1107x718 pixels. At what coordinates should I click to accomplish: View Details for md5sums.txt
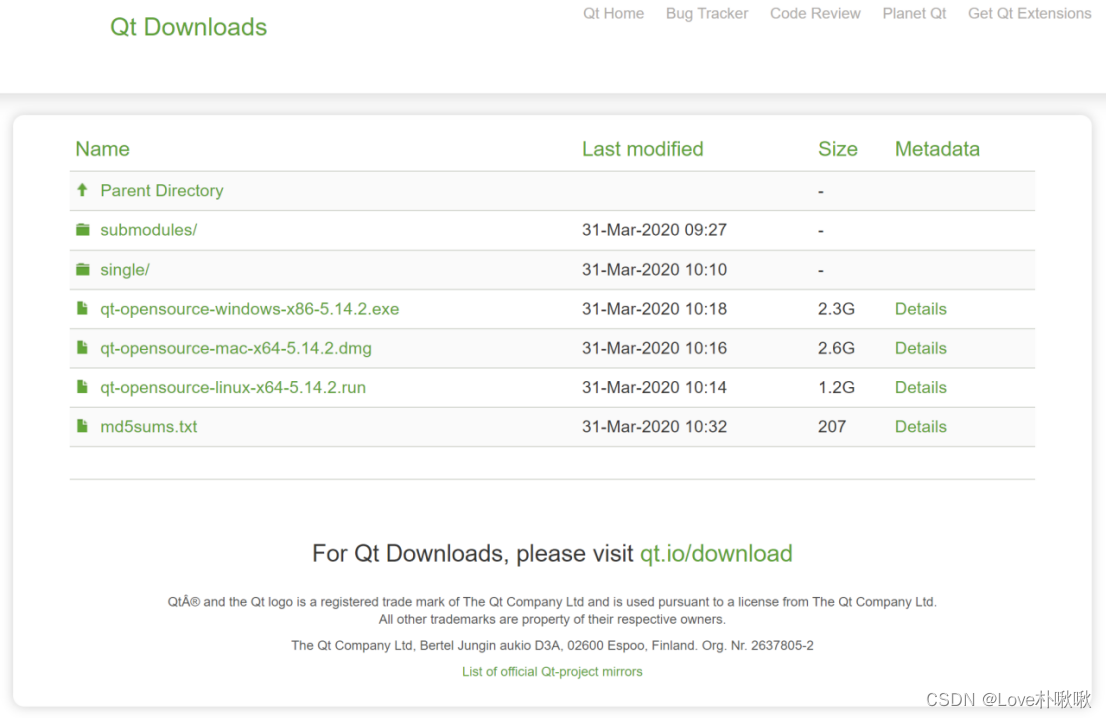[x=921, y=426]
